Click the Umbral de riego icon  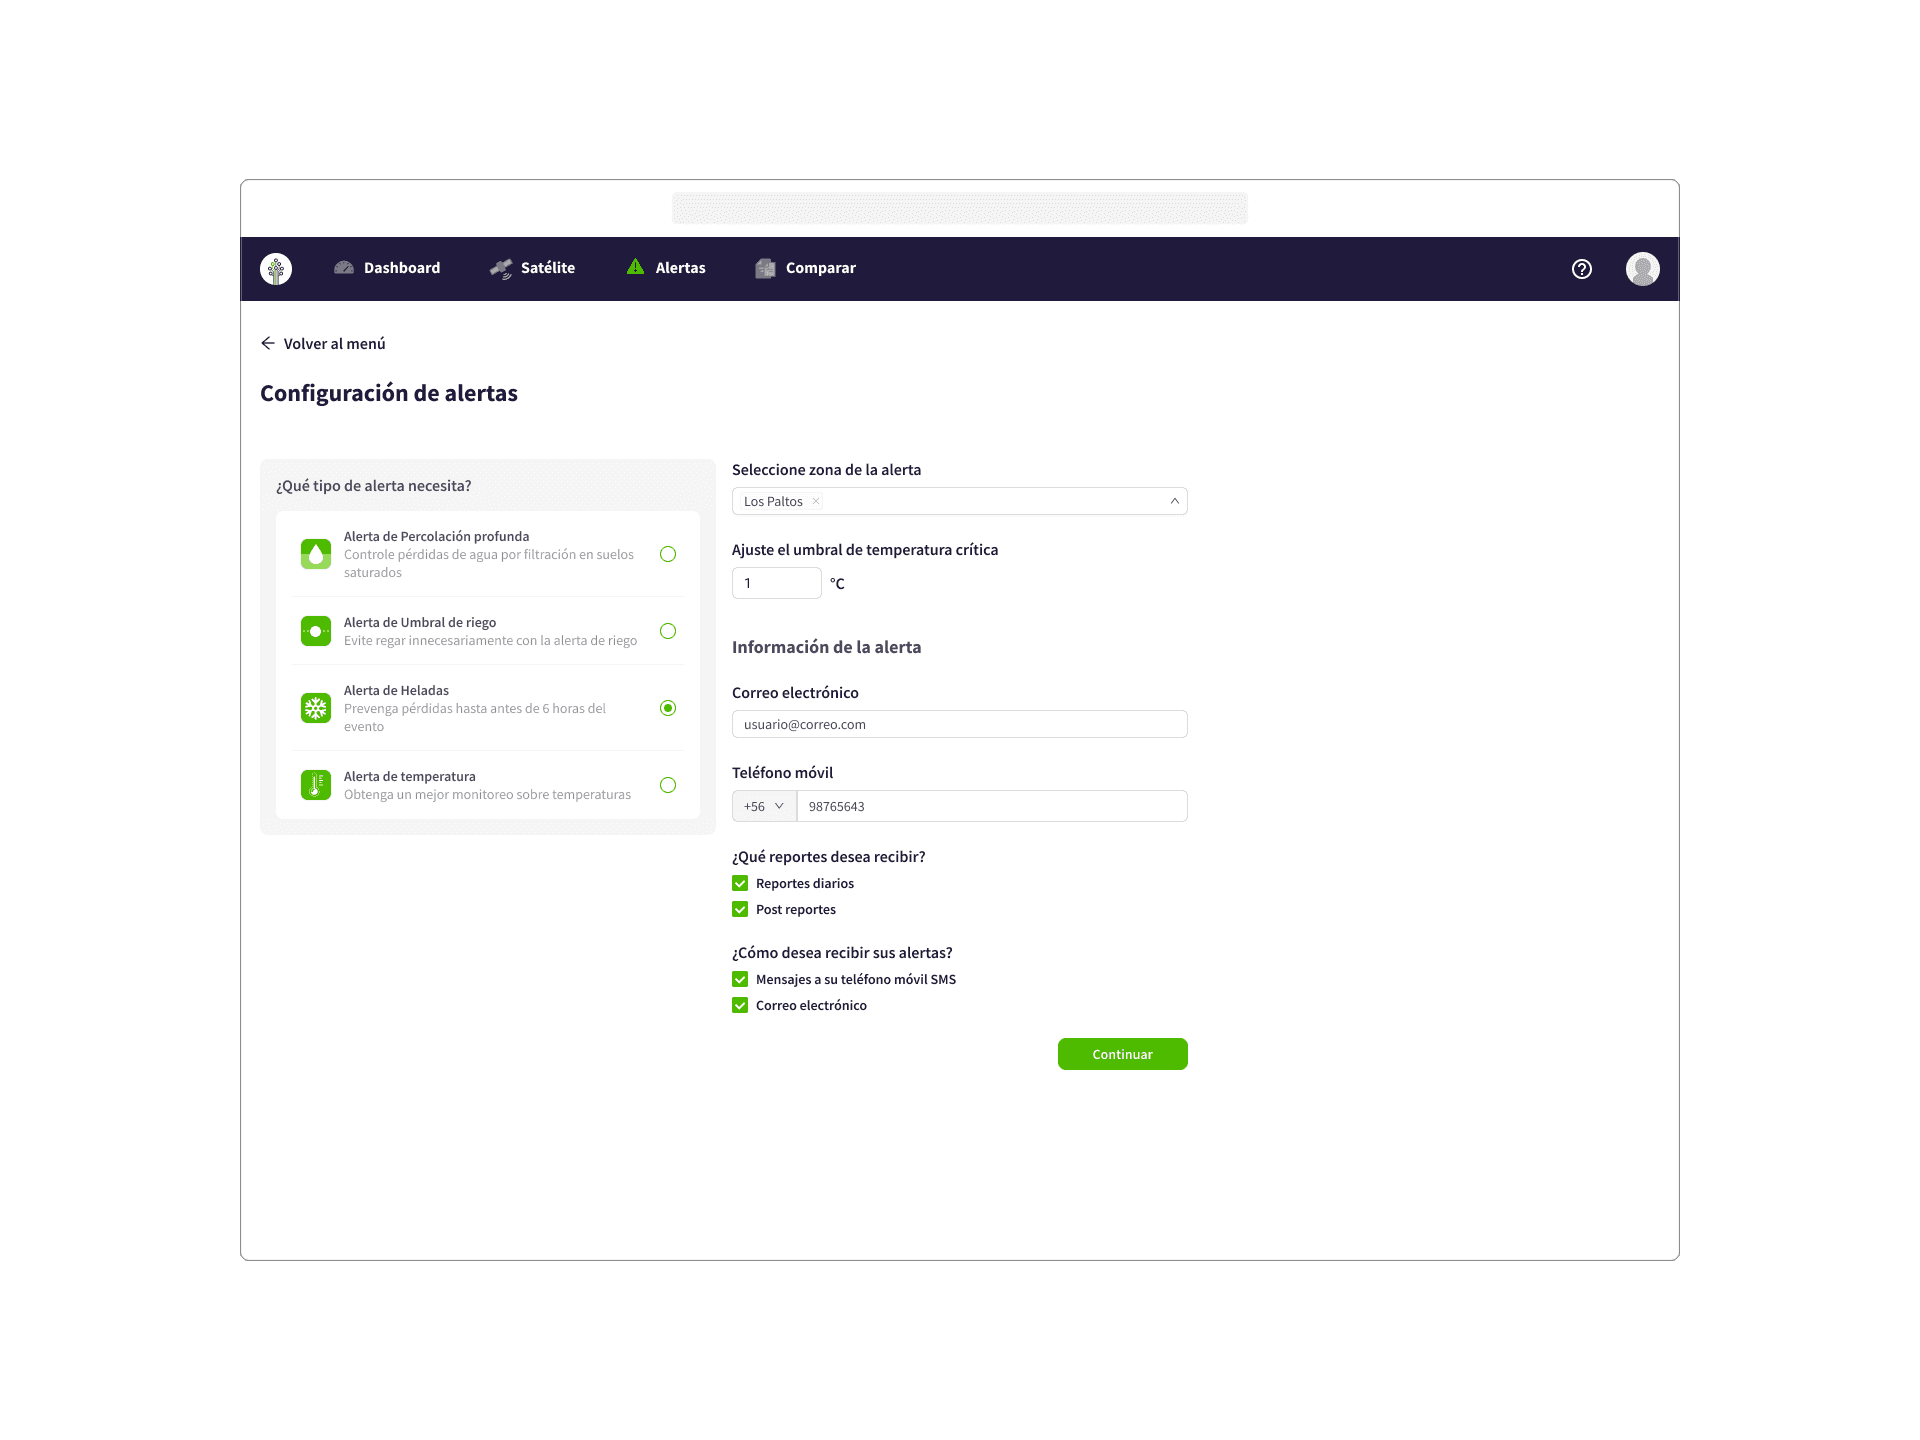pyautogui.click(x=316, y=631)
